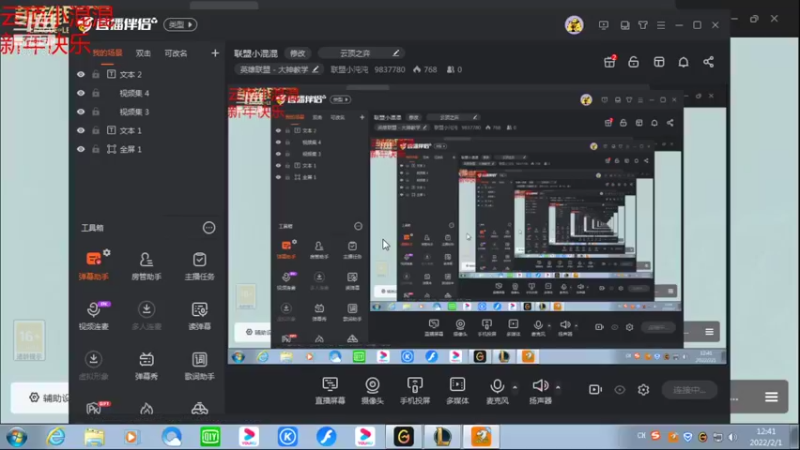The height and width of the screenshot is (450, 800).
Task: Open the flame icon tool in the toolbox
Action: (146, 408)
